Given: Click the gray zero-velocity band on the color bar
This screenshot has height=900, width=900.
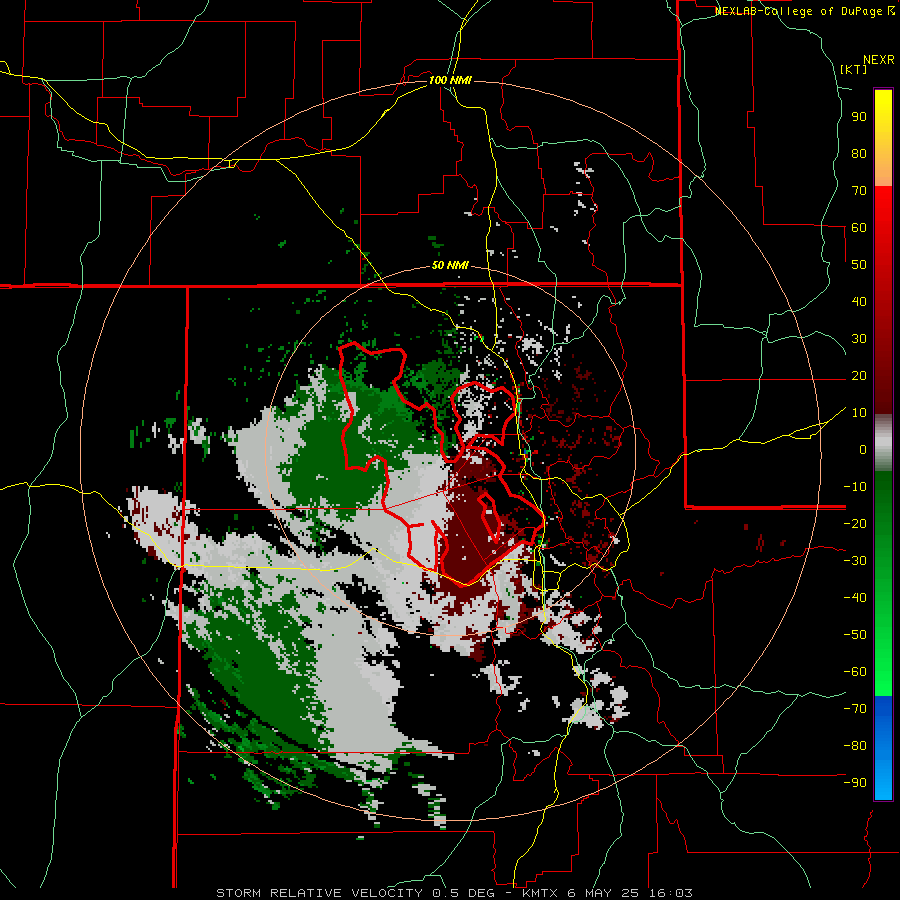Looking at the screenshot, I should click(883, 442).
